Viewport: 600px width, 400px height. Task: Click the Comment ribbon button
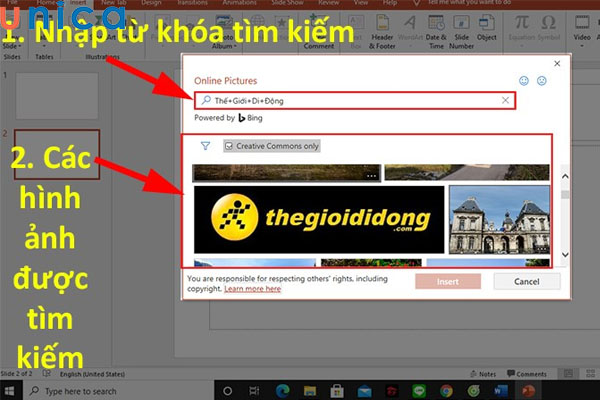[x=319, y=32]
